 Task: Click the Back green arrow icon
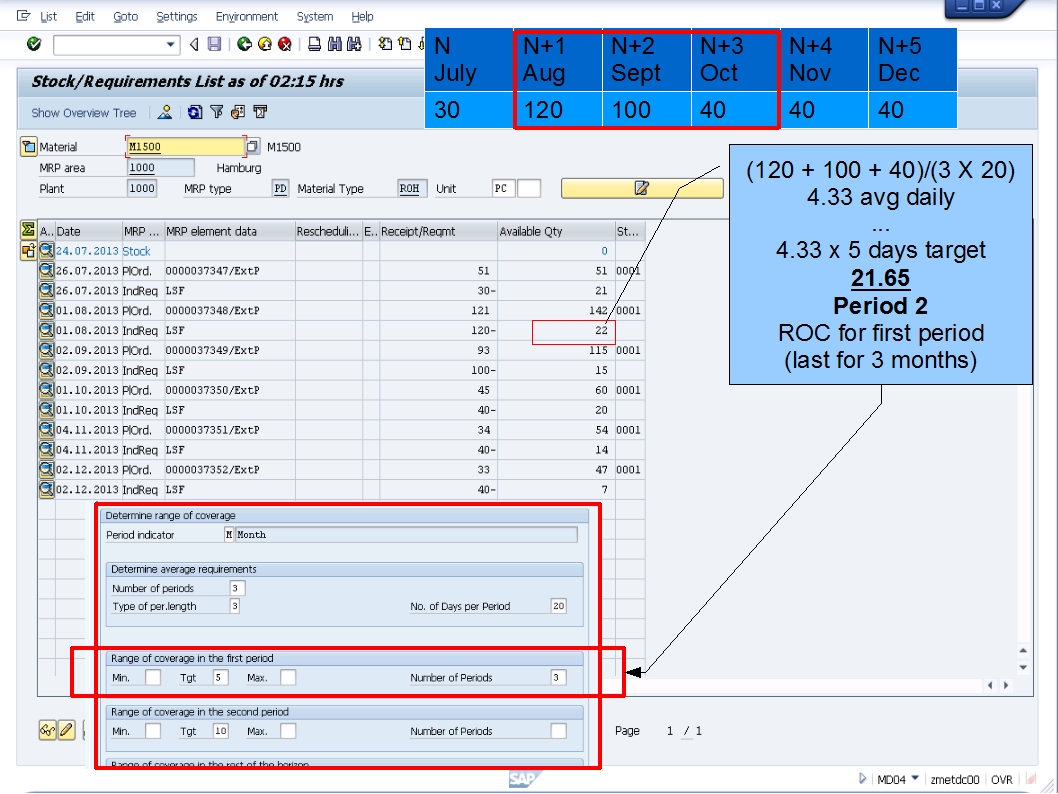tap(243, 45)
